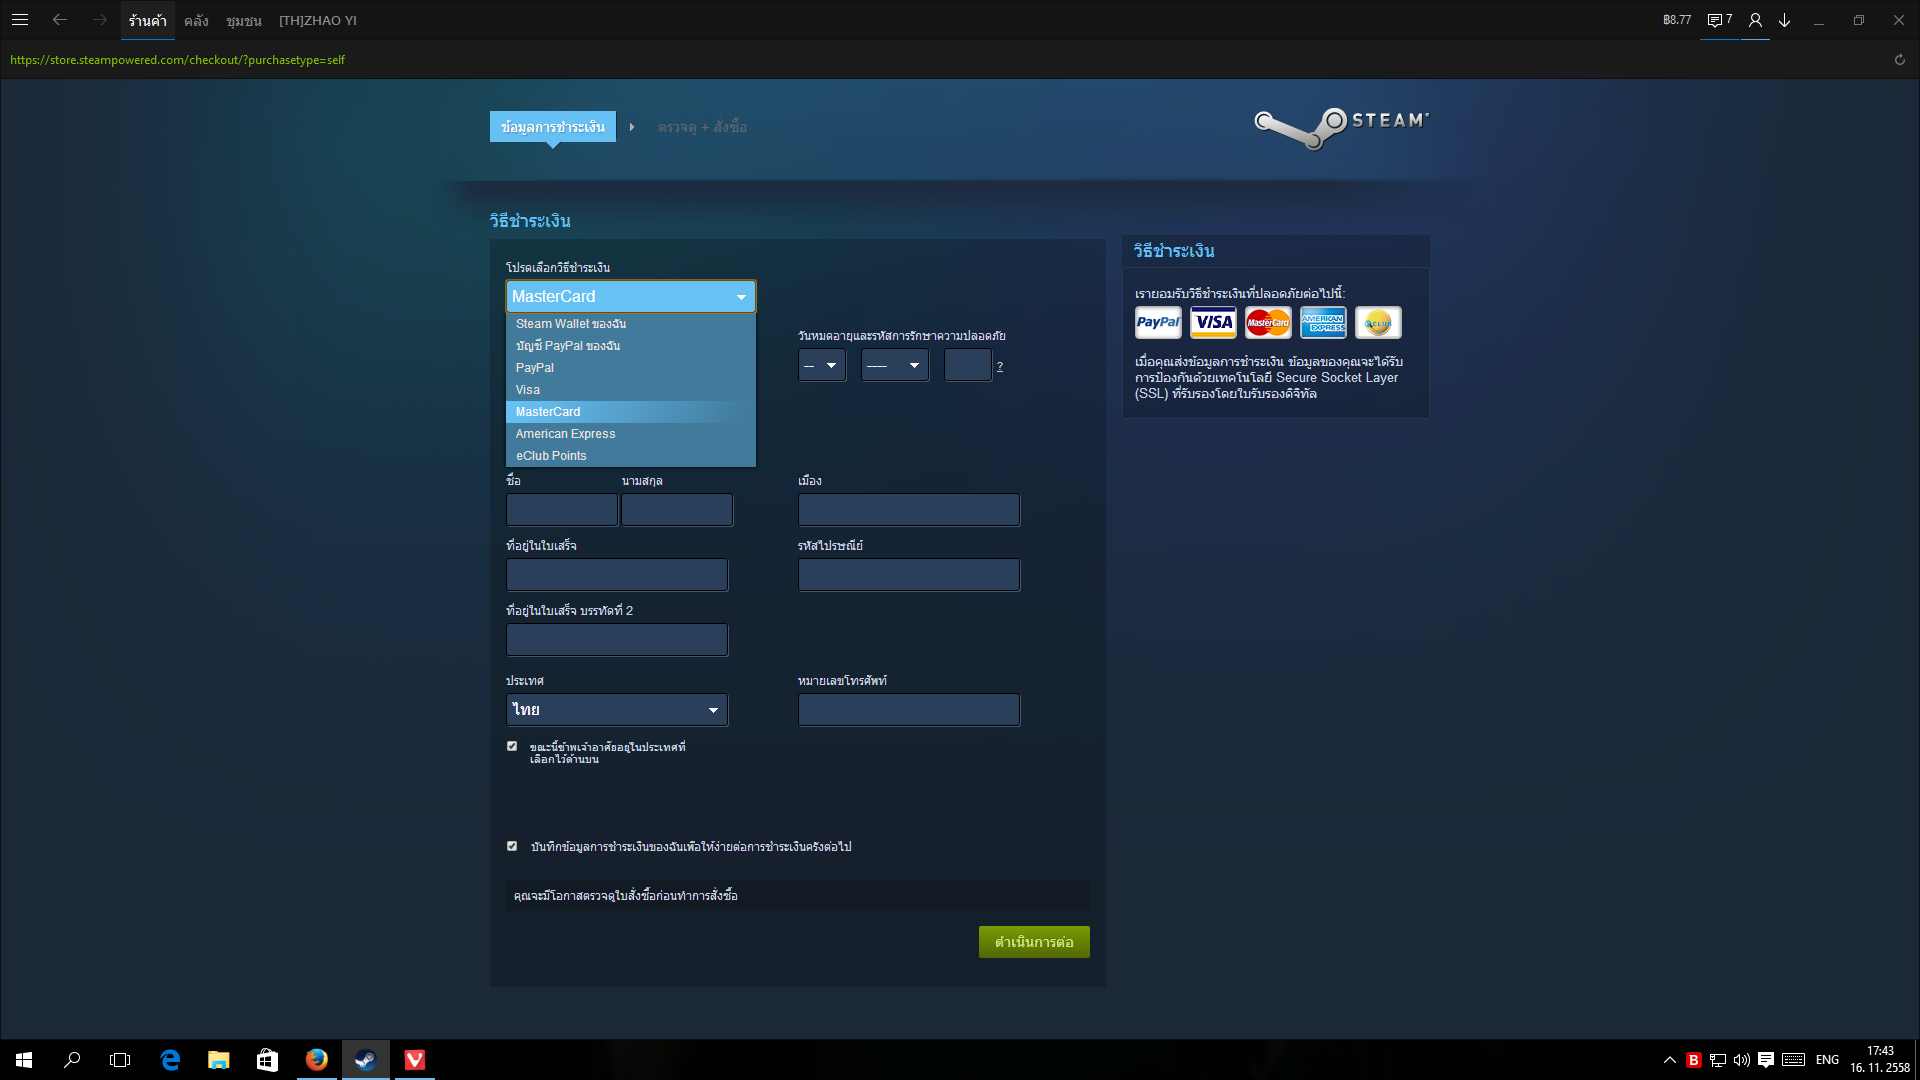Screen dimensions: 1920x1080
Task: Open the ร้านค้า store tab
Action: pyautogui.click(x=147, y=20)
